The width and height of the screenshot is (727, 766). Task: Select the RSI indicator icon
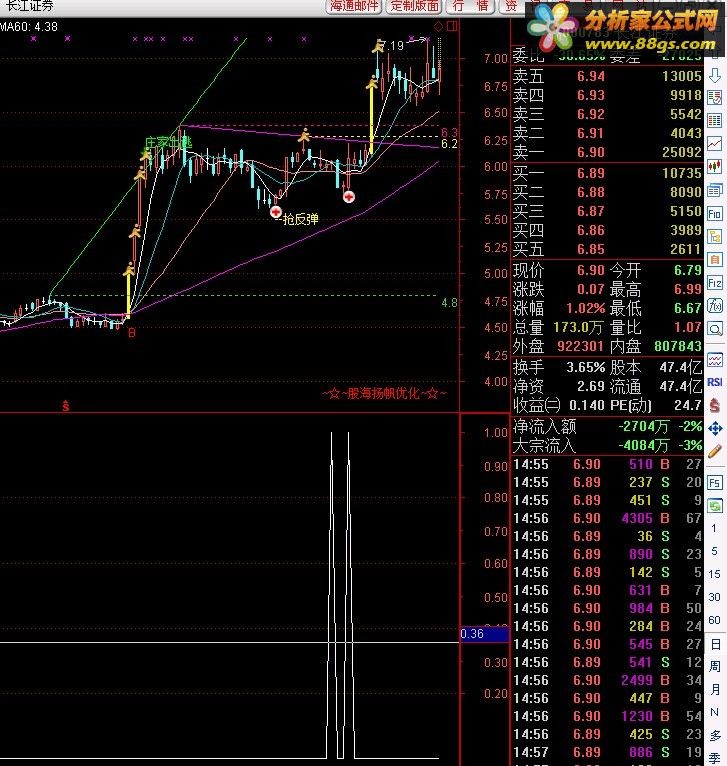(715, 382)
